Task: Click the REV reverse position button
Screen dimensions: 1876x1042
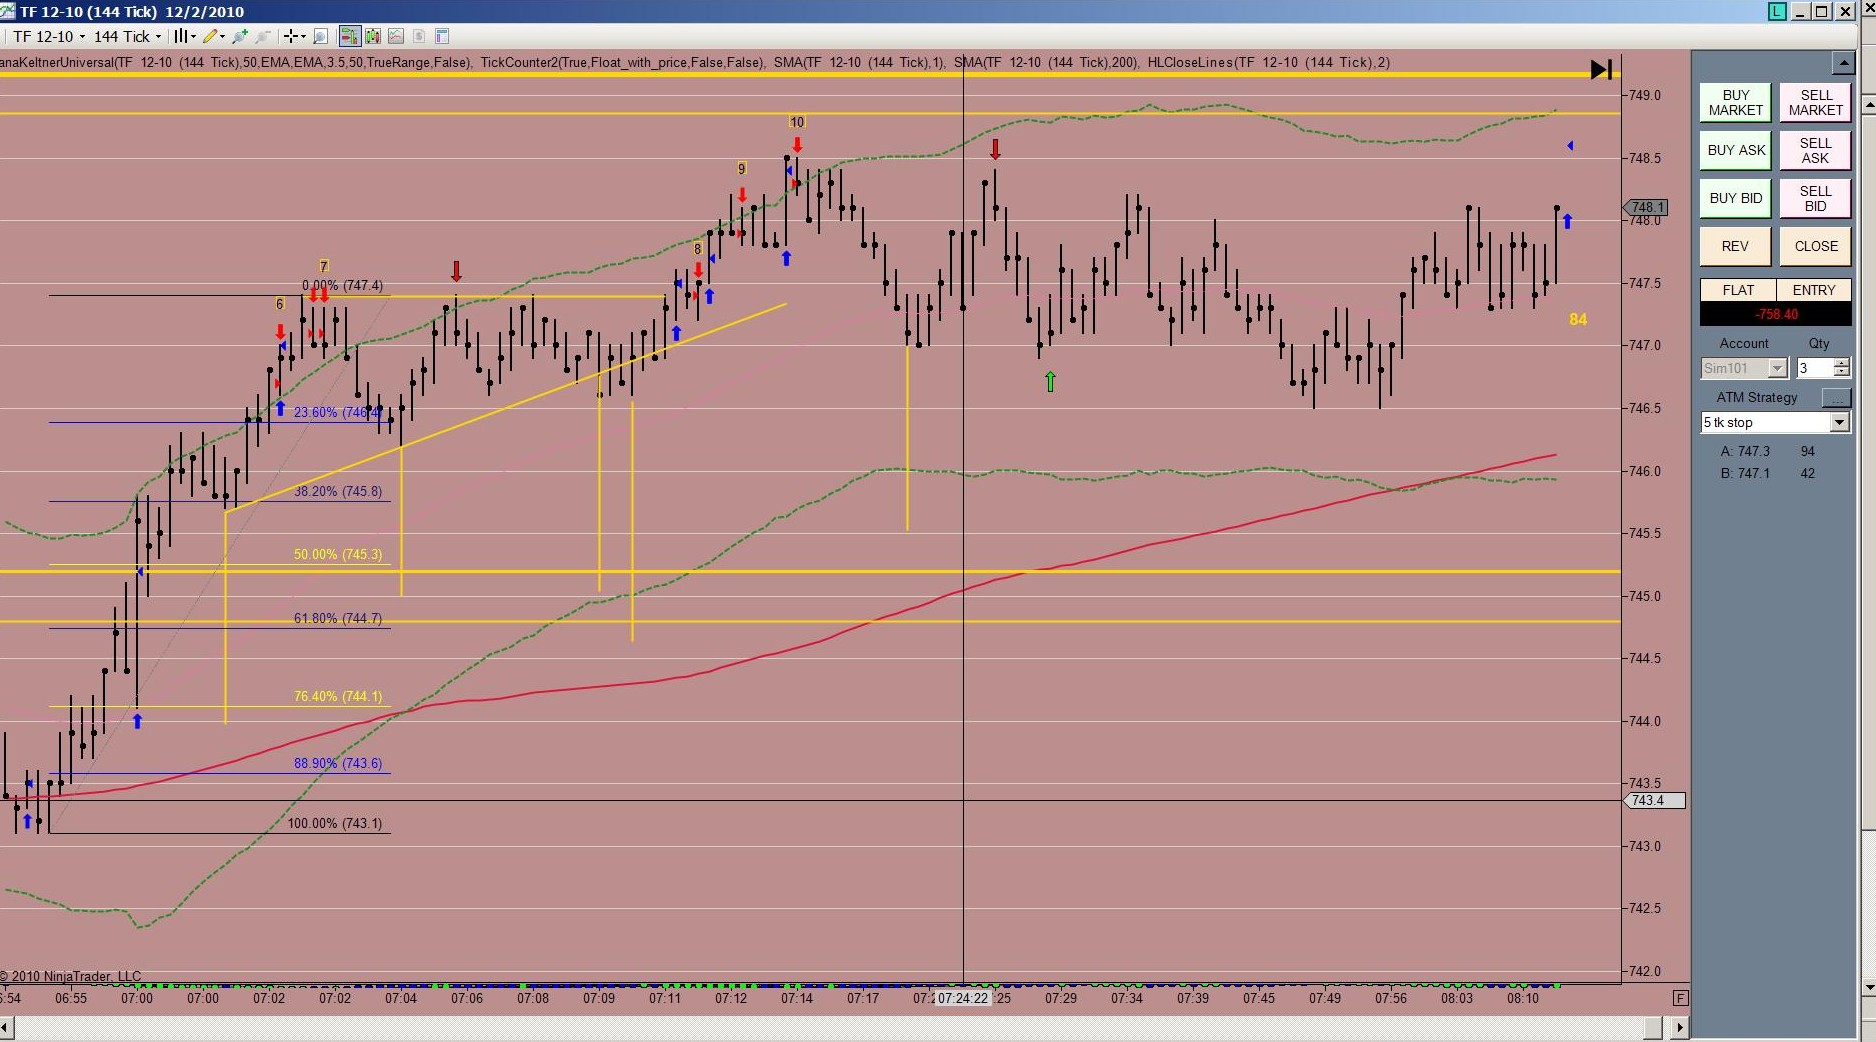Action: (1735, 246)
